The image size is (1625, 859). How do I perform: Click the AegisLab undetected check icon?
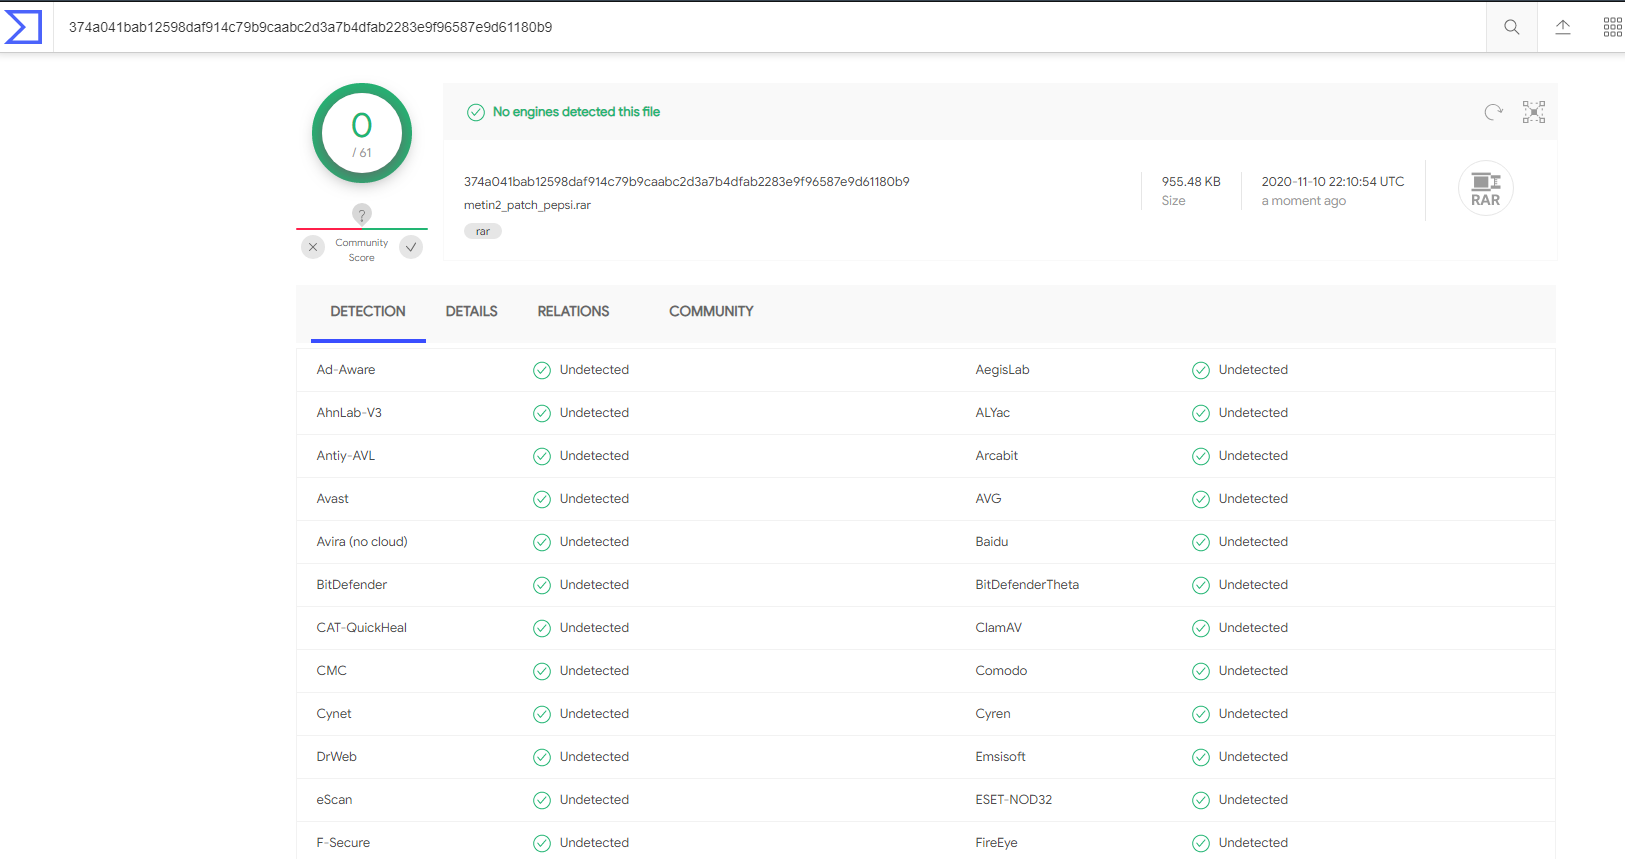[x=1201, y=370]
